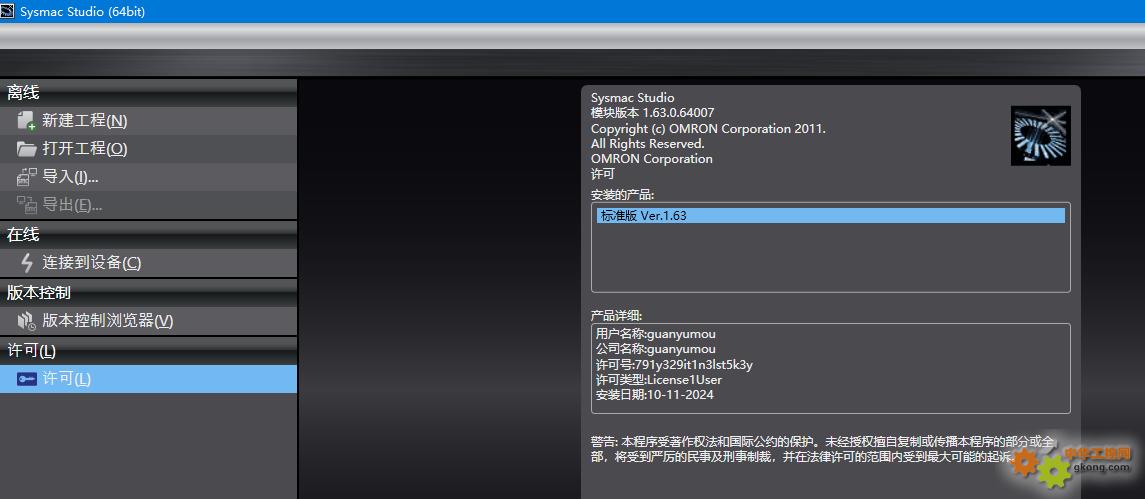The width and height of the screenshot is (1145, 499).
Task: Click the module version 1.63.0.64007 text
Action: (x=652, y=113)
